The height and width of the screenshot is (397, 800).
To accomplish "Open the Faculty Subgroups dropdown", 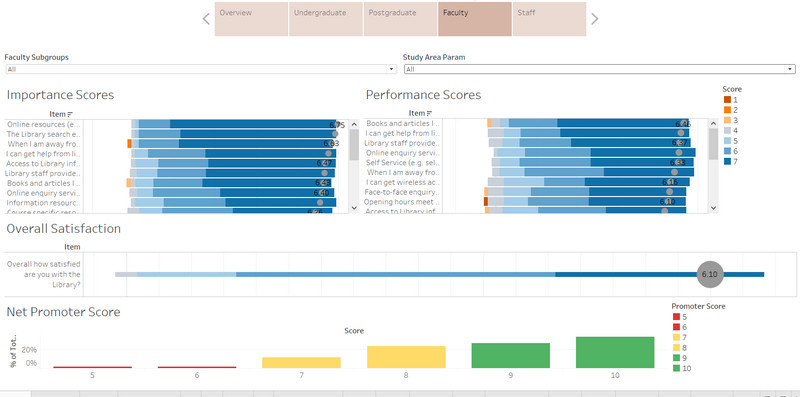I will coord(201,69).
